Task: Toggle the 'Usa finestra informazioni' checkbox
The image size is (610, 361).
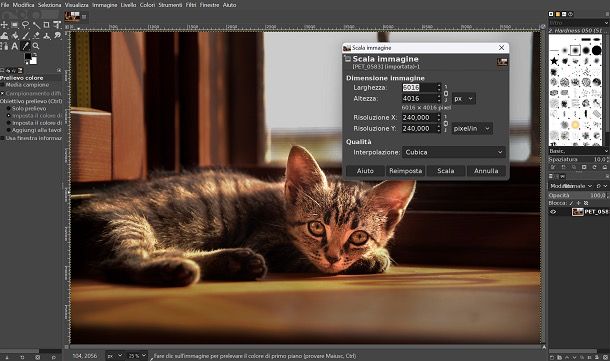Action: pos(2,138)
